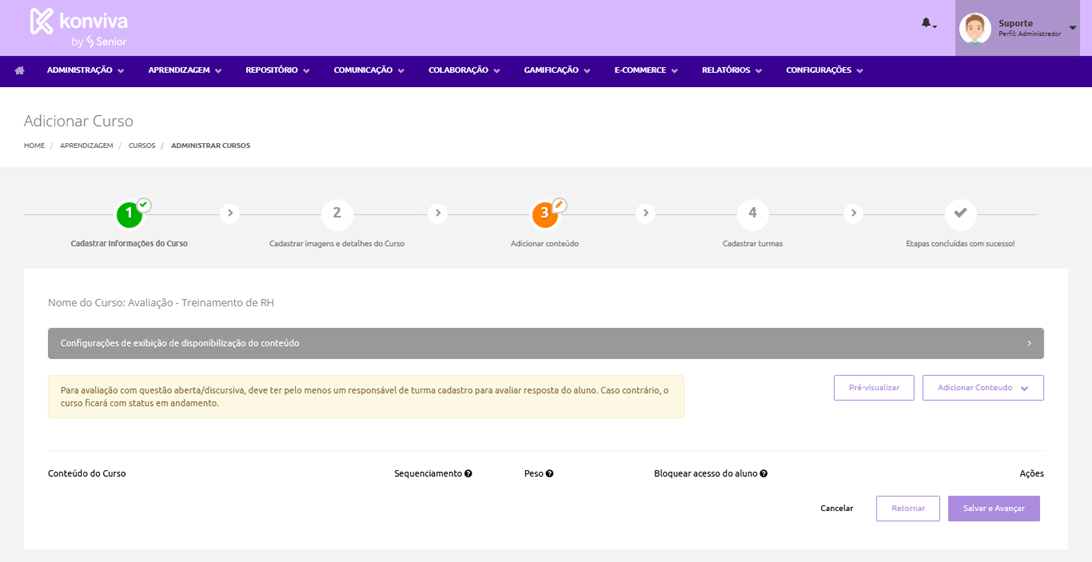Open the Suporte profile dropdown arrow
Image resolution: width=1092 pixels, height=562 pixels.
click(1073, 28)
